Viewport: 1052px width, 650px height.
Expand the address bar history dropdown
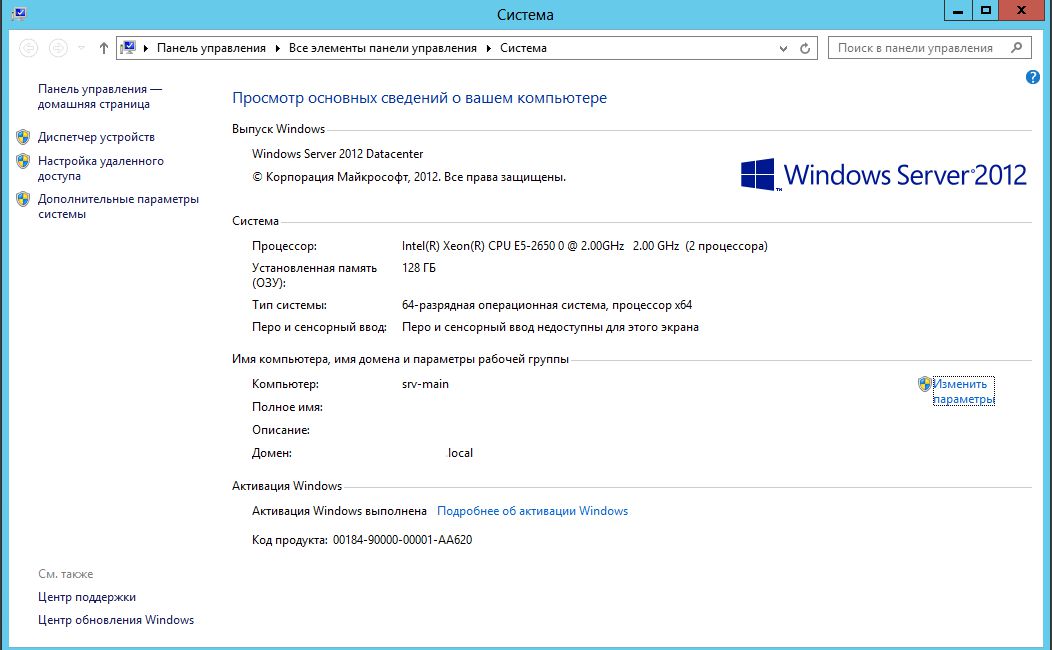(783, 48)
